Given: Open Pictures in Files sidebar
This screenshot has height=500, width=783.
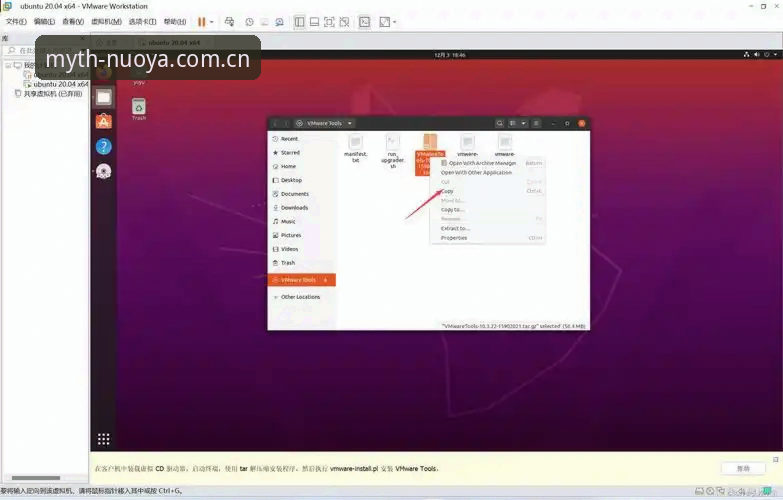Looking at the screenshot, I should [302, 235].
